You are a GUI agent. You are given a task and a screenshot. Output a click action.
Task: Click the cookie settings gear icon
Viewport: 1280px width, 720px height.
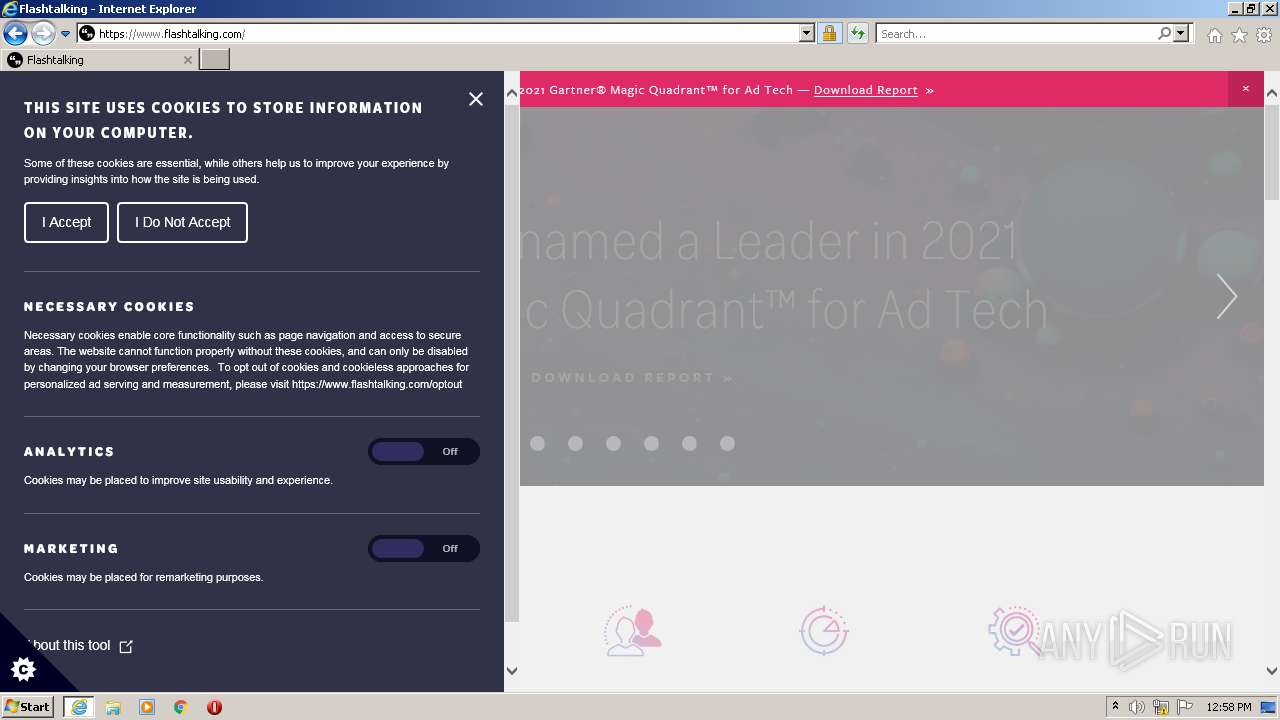[23, 669]
